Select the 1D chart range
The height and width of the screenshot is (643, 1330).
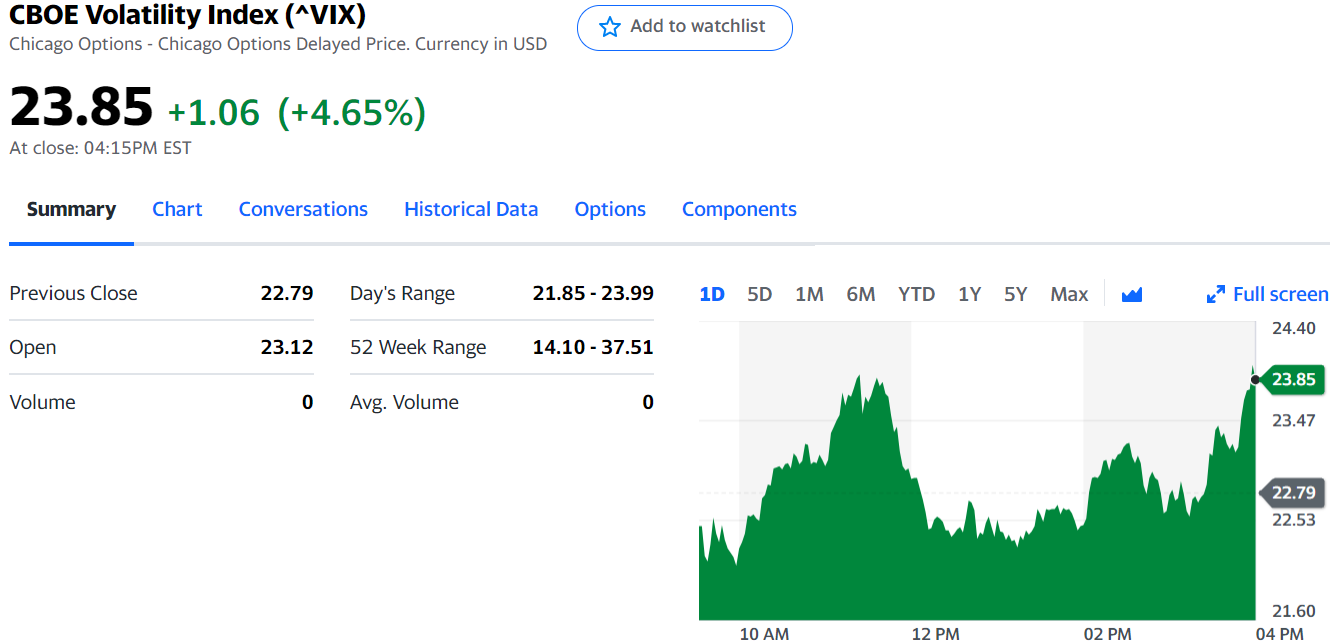pyautogui.click(x=712, y=294)
